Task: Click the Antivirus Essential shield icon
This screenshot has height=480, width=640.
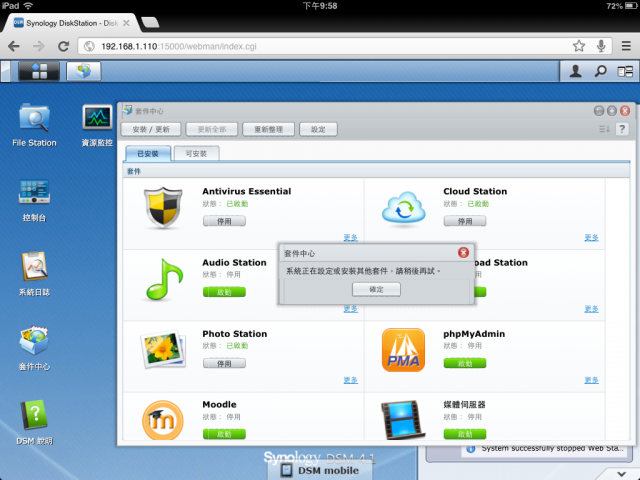Action: (163, 208)
